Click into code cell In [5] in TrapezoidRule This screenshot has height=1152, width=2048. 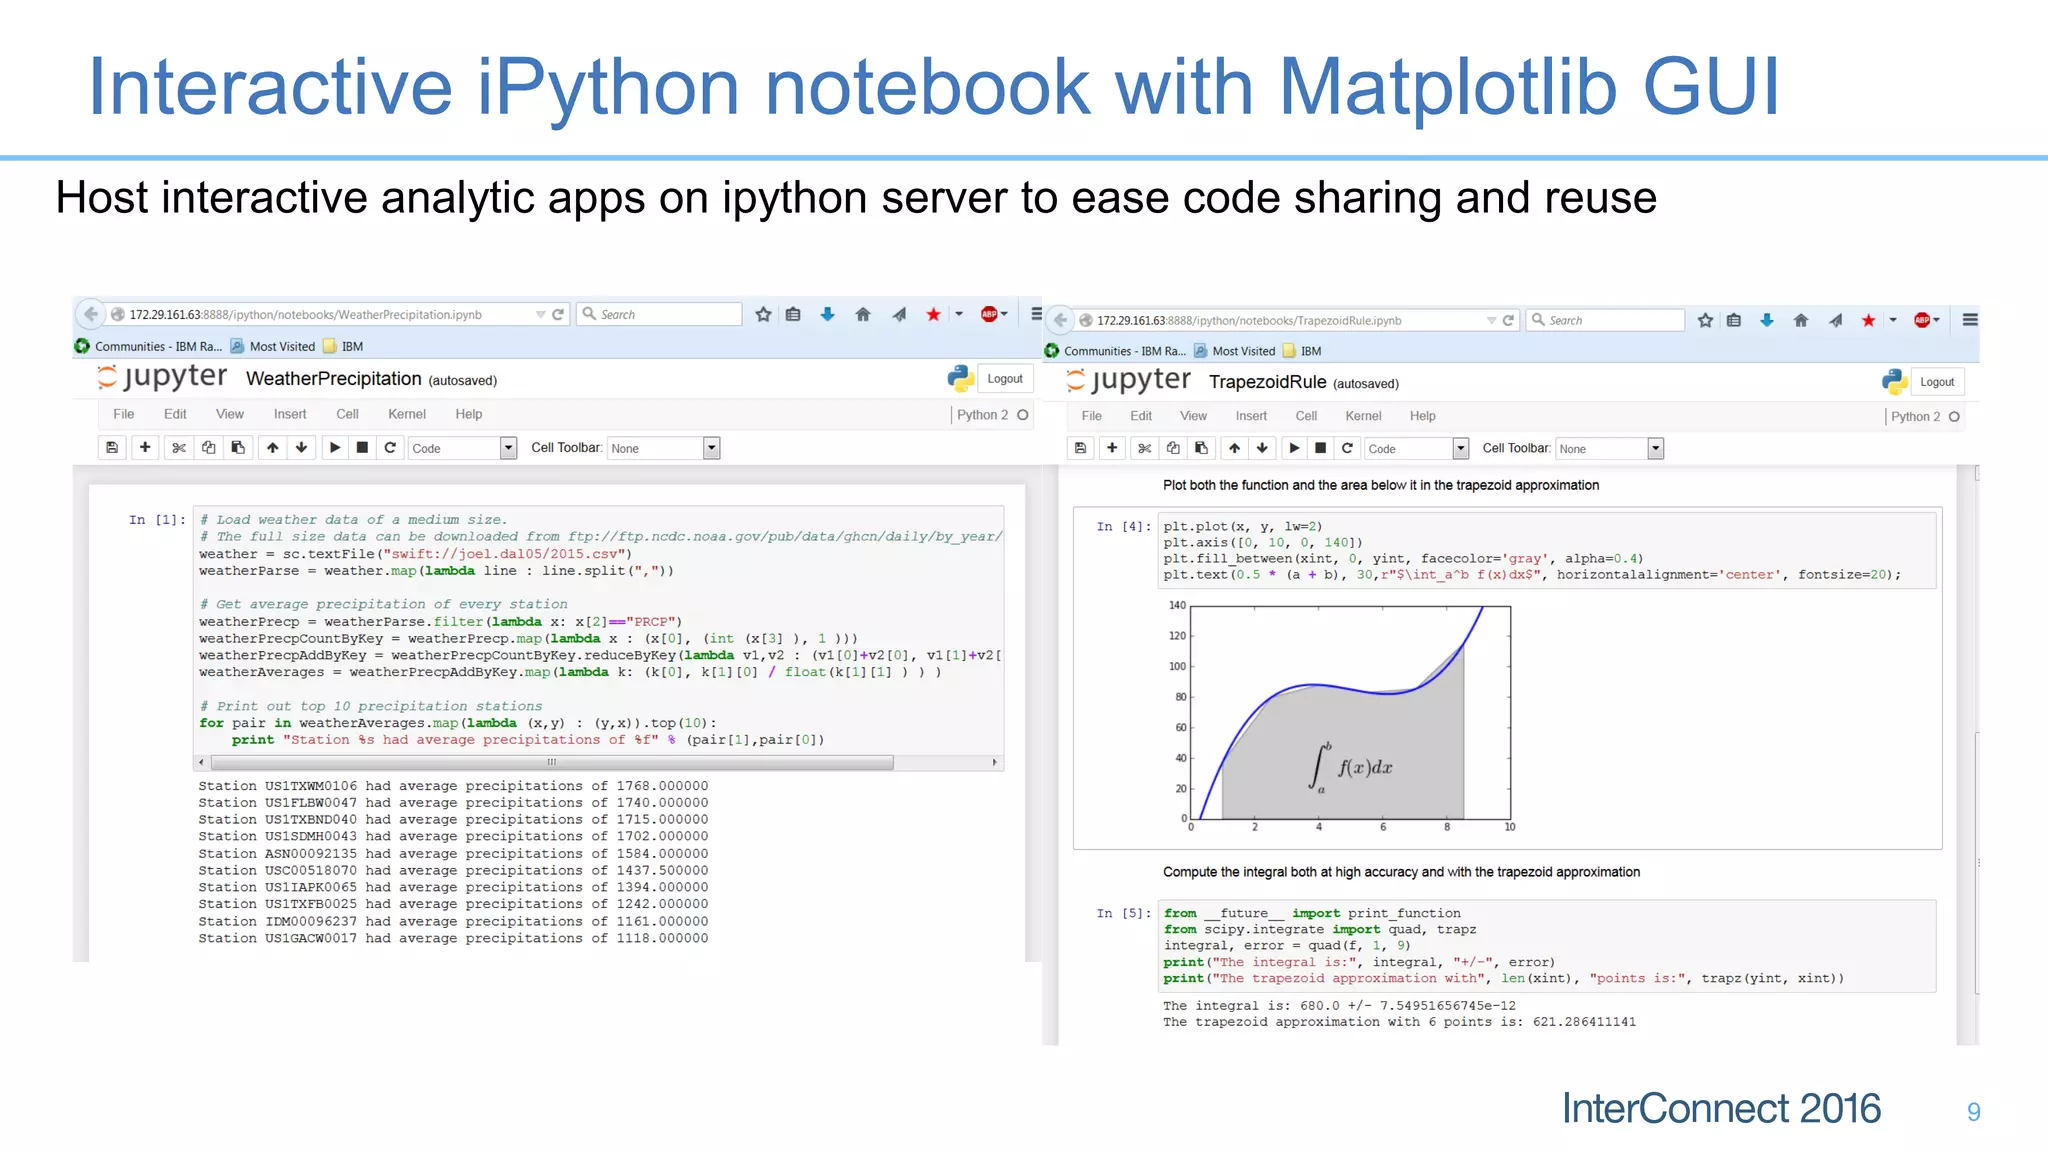coord(1547,946)
